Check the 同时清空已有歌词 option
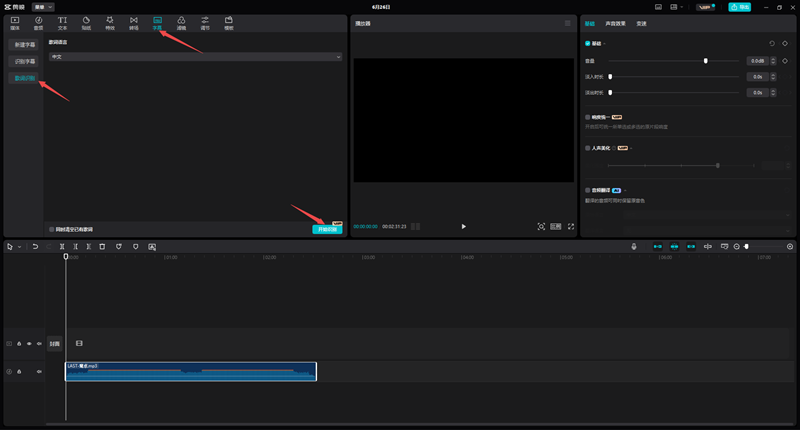This screenshot has height=430, width=800. click(x=52, y=229)
